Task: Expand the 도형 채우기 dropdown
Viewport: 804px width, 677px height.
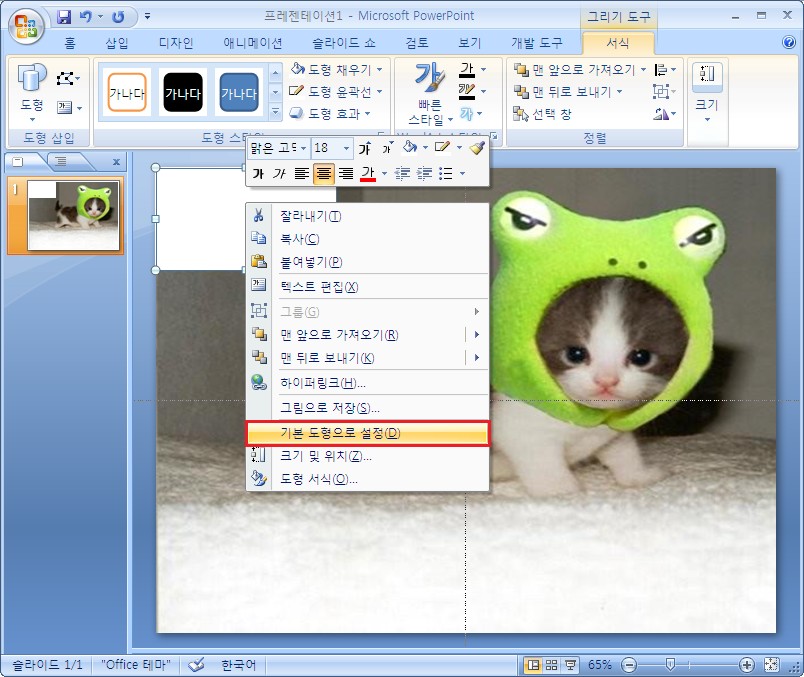Action: click(380, 70)
